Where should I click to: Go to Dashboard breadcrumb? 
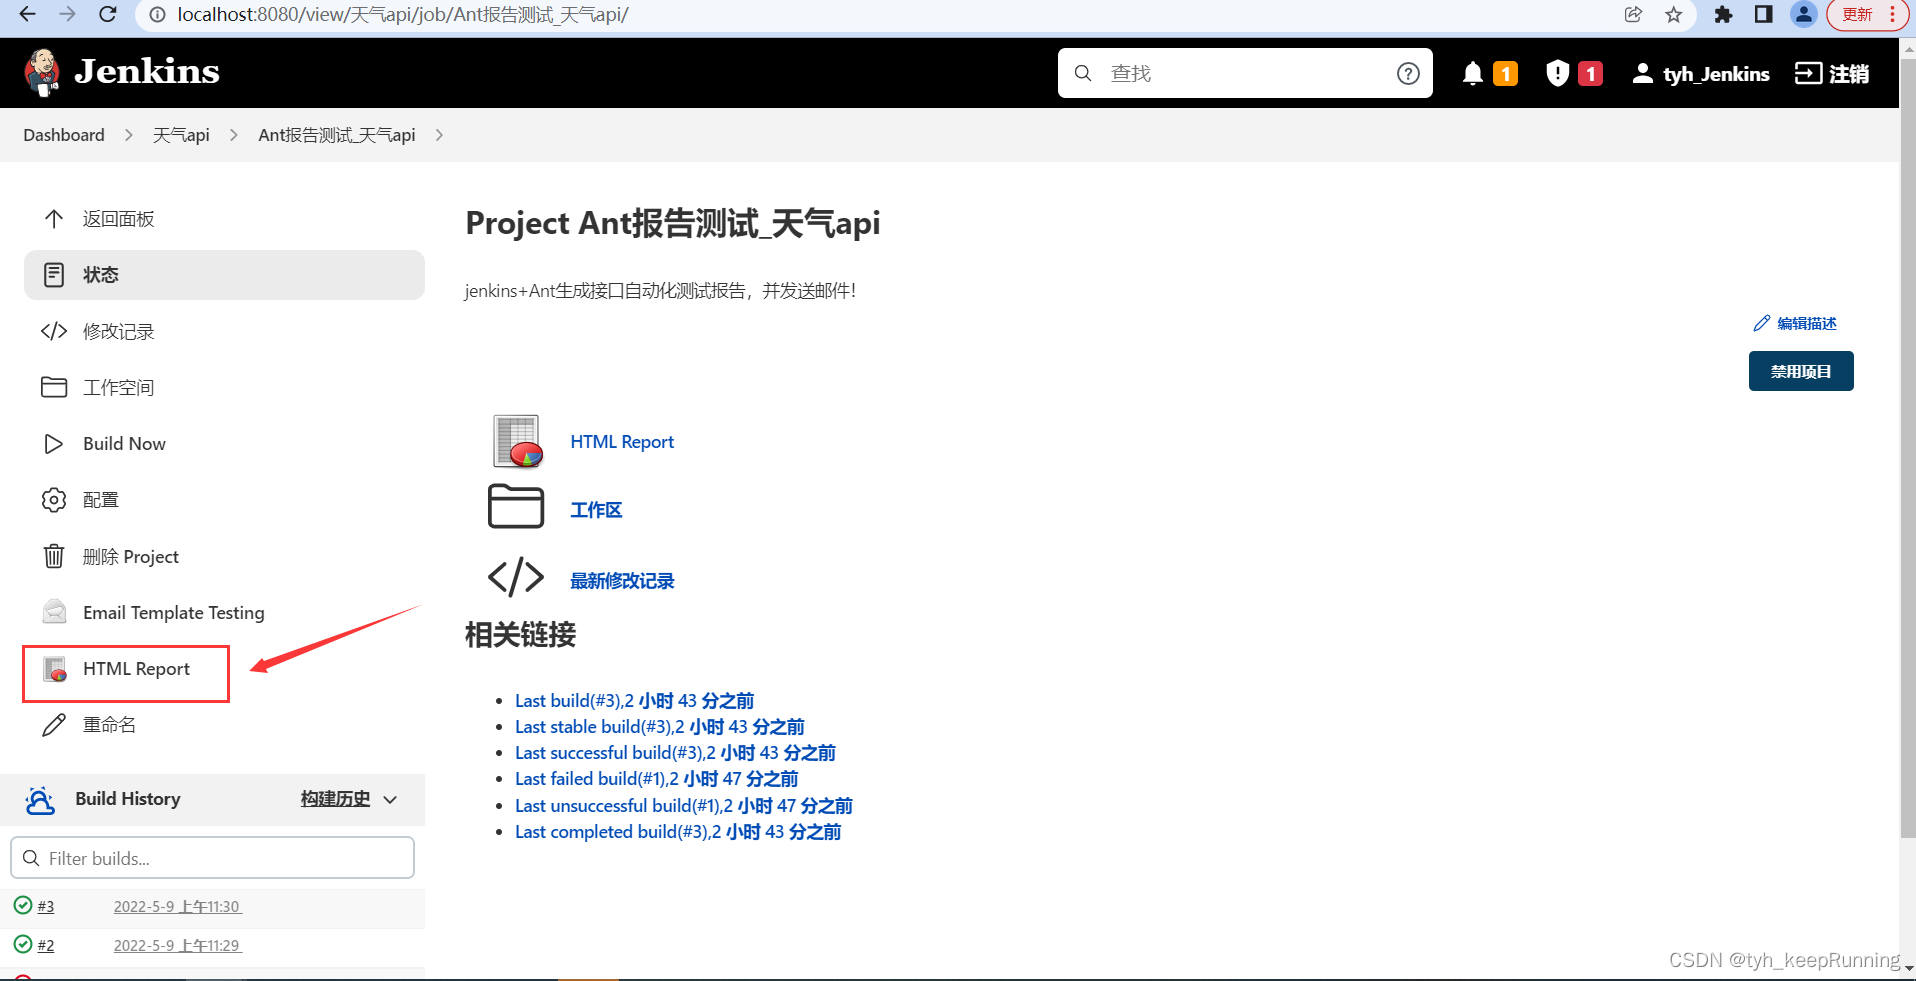(x=64, y=135)
